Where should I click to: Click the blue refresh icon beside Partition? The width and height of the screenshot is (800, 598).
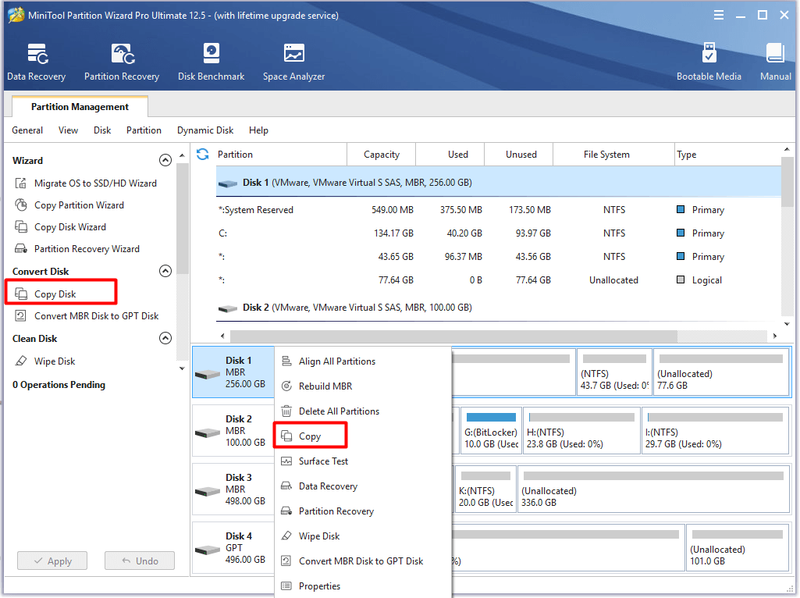203,154
